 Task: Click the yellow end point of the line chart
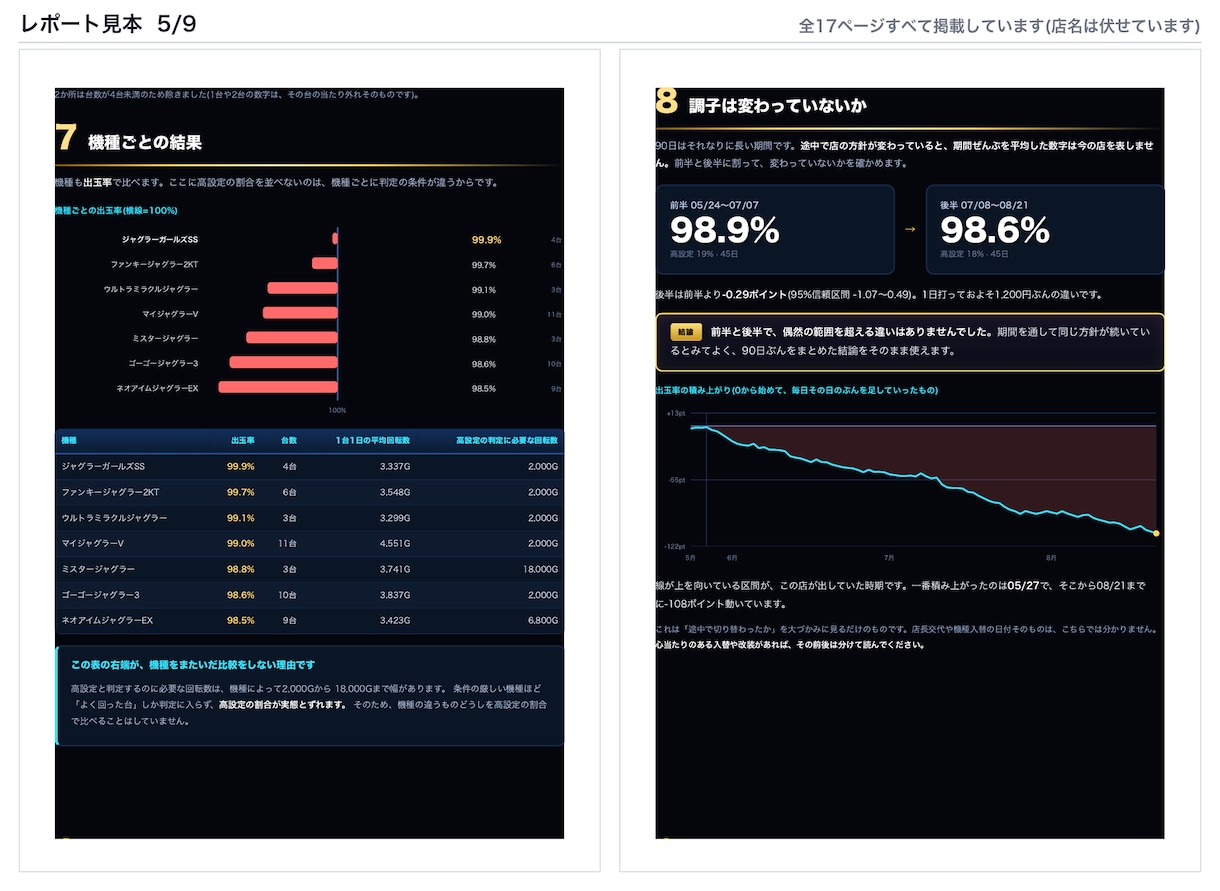[x=1156, y=534]
